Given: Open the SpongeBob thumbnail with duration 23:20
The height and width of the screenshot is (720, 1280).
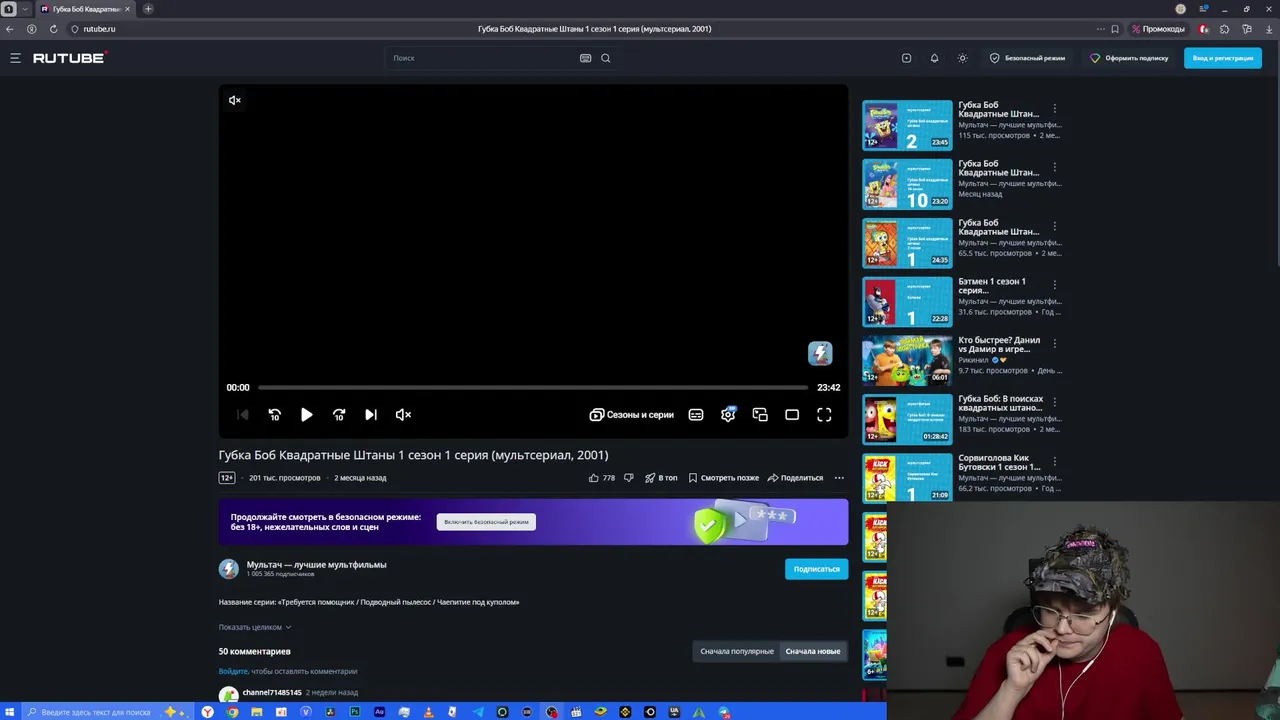Looking at the screenshot, I should (907, 184).
